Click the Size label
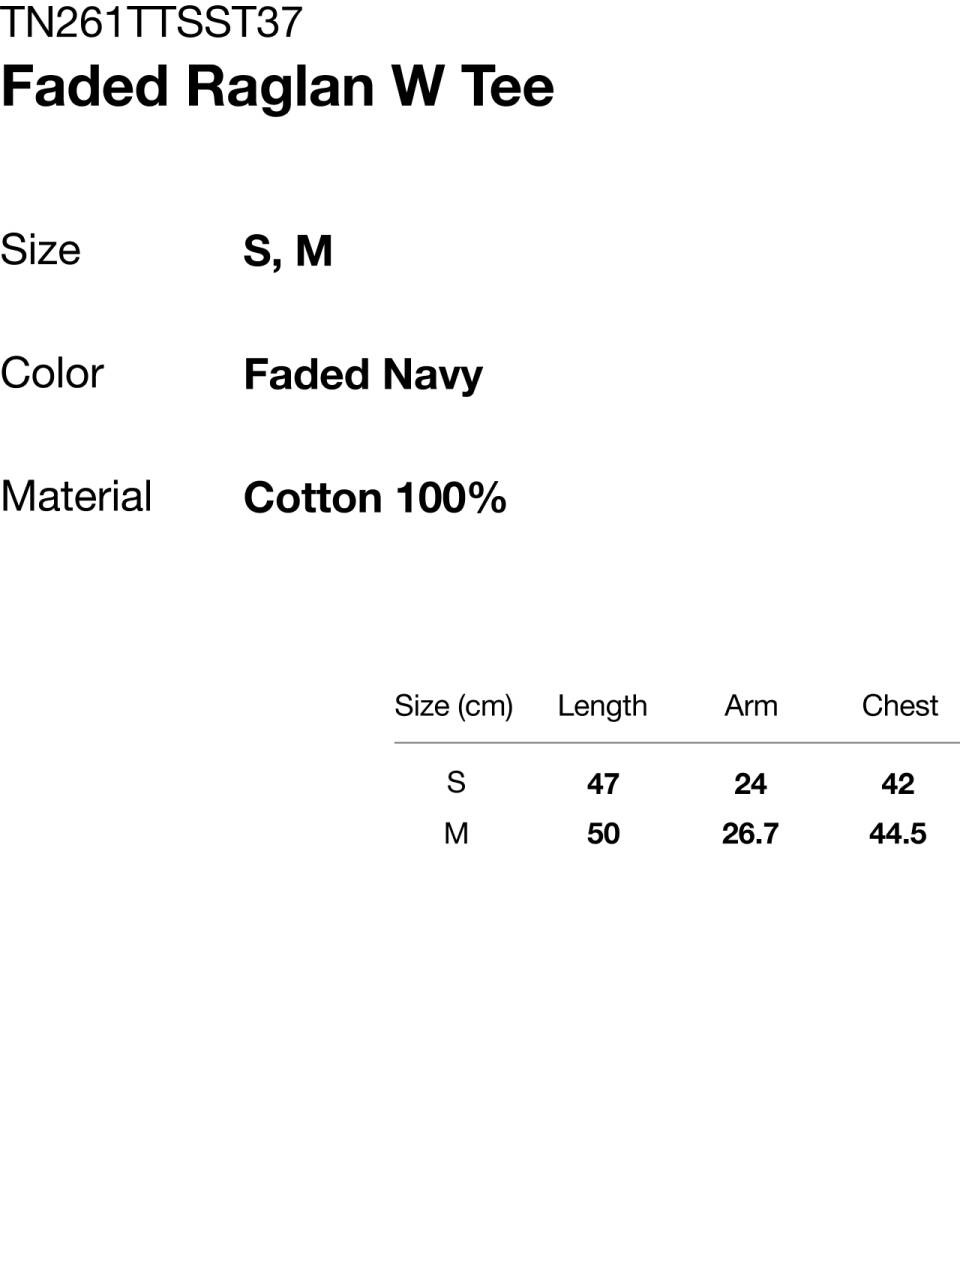Screen dimensions: 960x1281 [x=40, y=250]
